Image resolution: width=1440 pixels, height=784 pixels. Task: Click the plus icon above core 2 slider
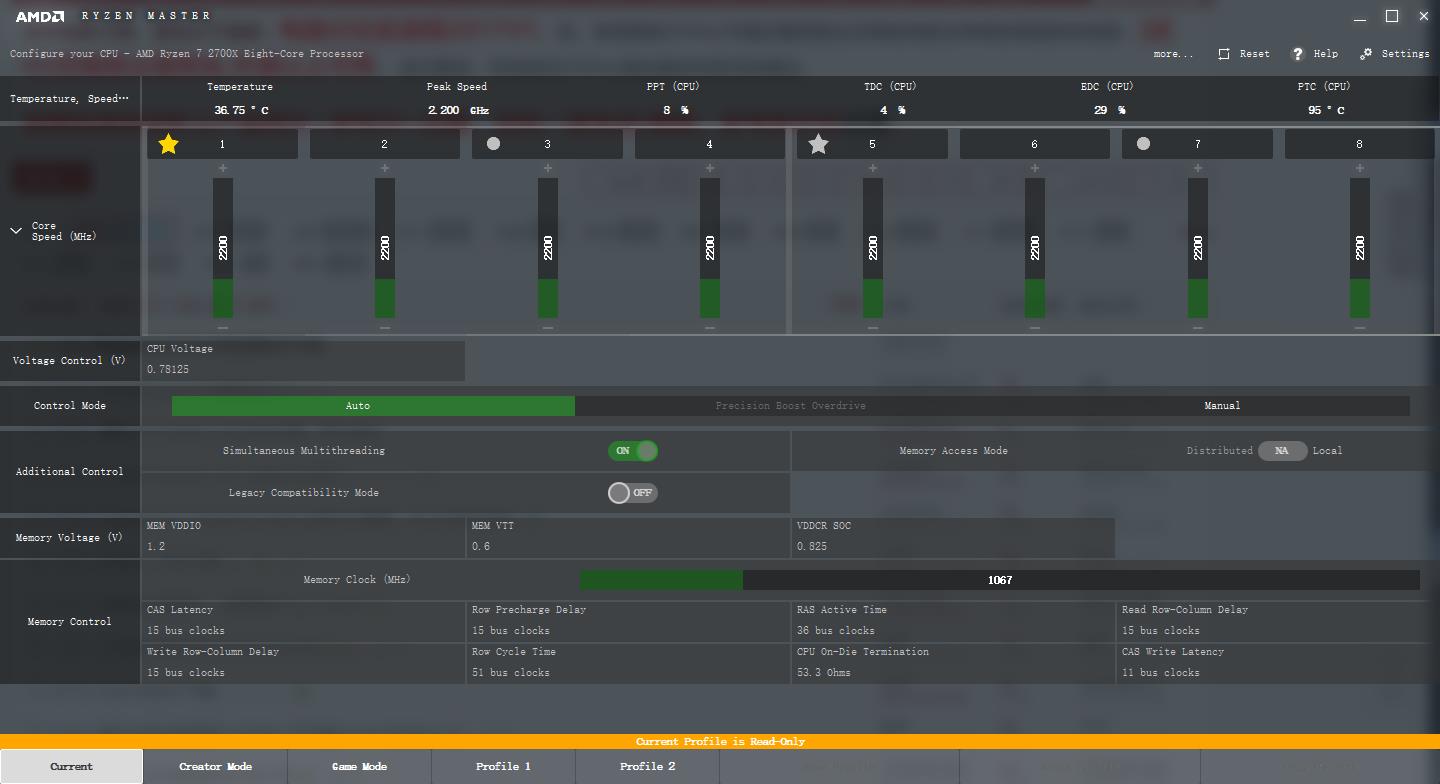(385, 168)
